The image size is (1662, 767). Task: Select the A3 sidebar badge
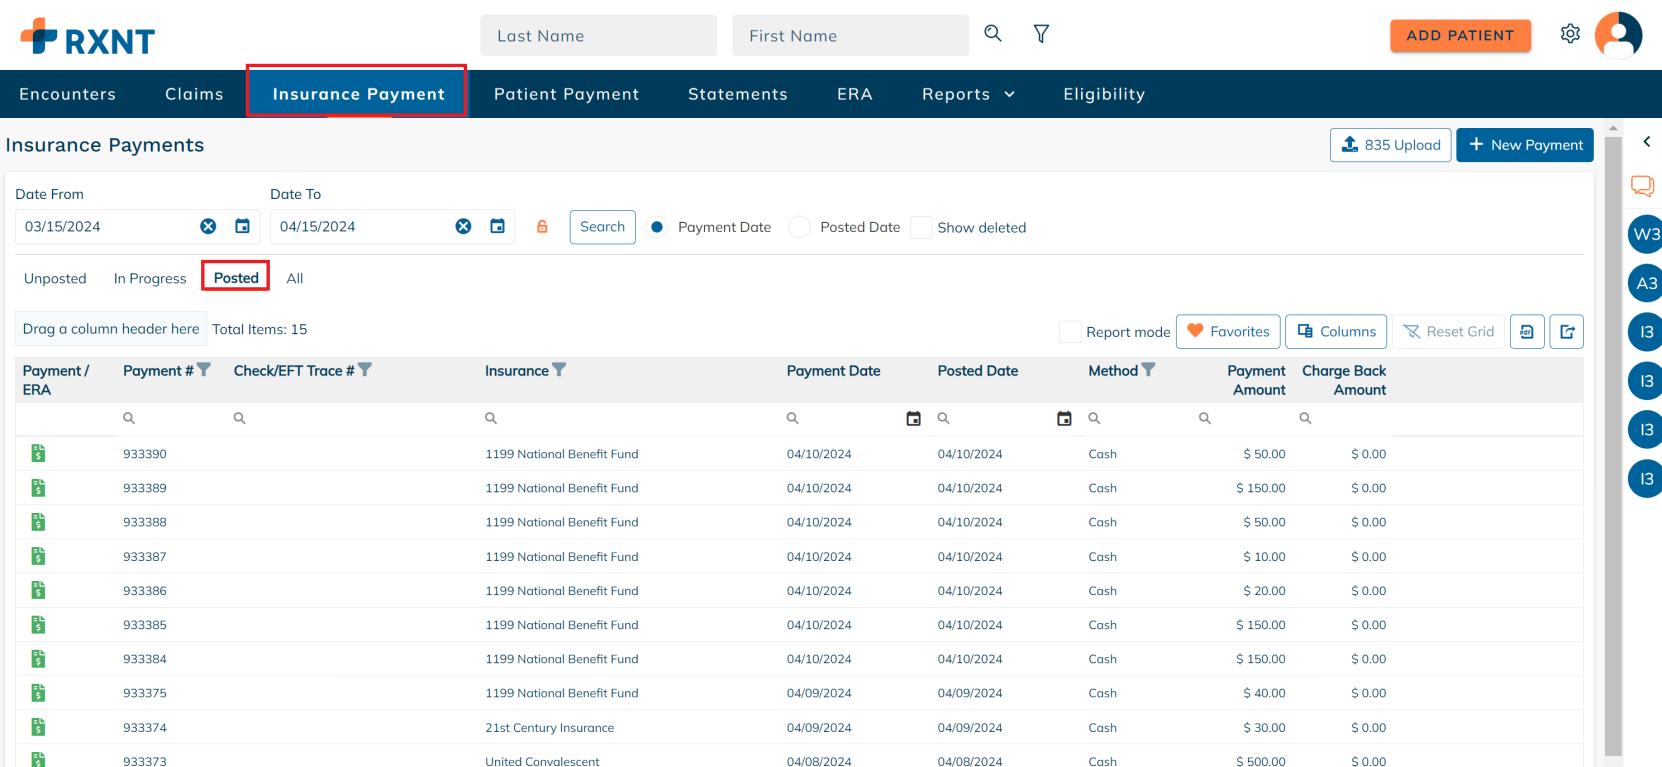pos(1646,283)
